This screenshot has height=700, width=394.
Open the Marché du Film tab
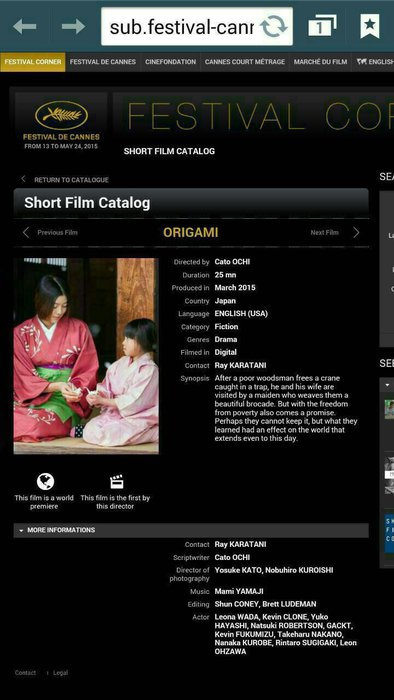[320, 62]
